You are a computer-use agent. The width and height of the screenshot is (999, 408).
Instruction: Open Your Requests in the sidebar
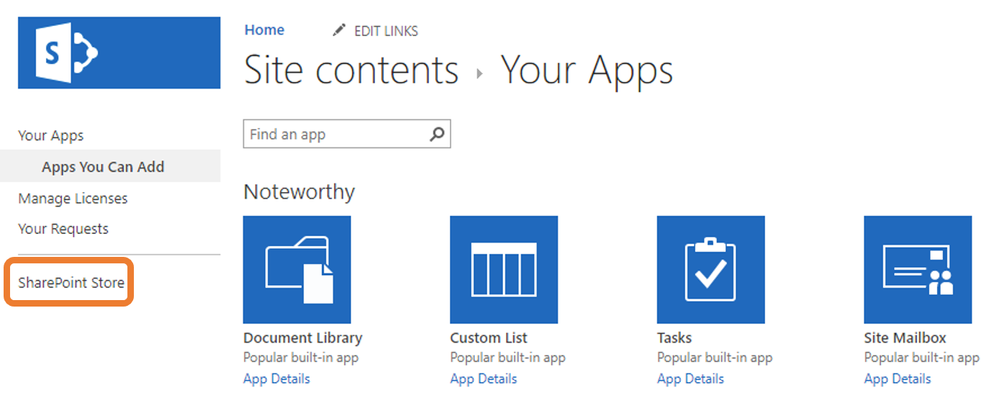63,229
